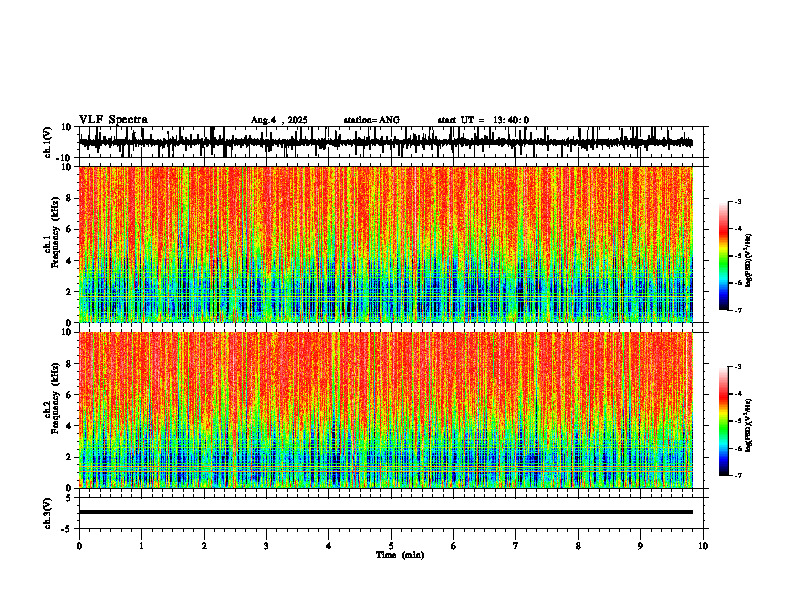Click the "ch.3(V)" axis label

point(47,514)
